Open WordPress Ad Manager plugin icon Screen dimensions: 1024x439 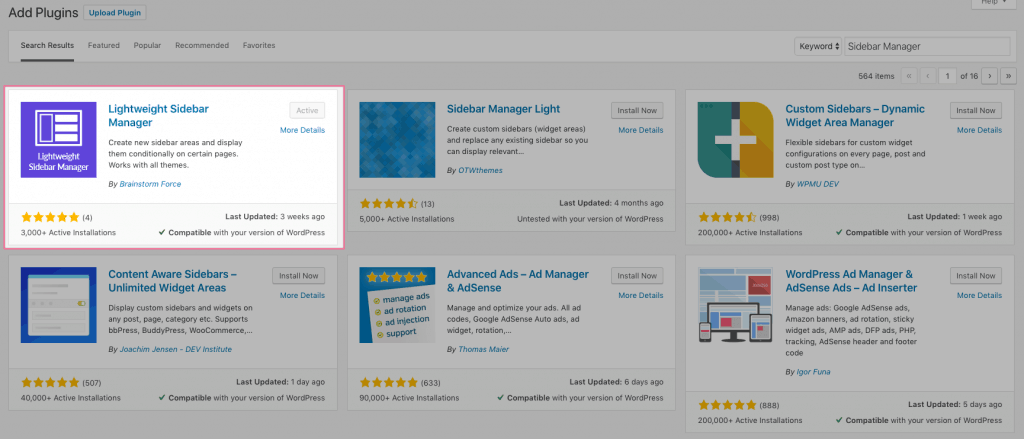coord(735,305)
